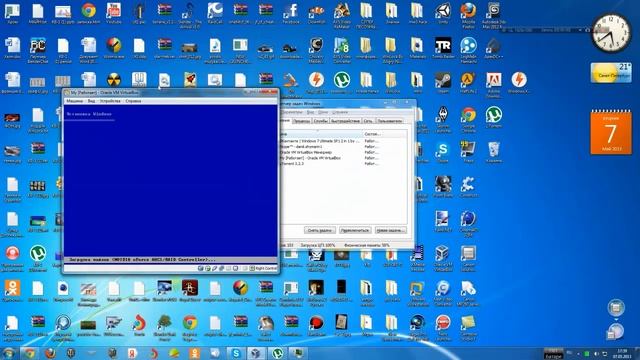Select the ВКонтакте Windows 7 Ultimate task row
The image size is (640, 360).
click(x=343, y=141)
